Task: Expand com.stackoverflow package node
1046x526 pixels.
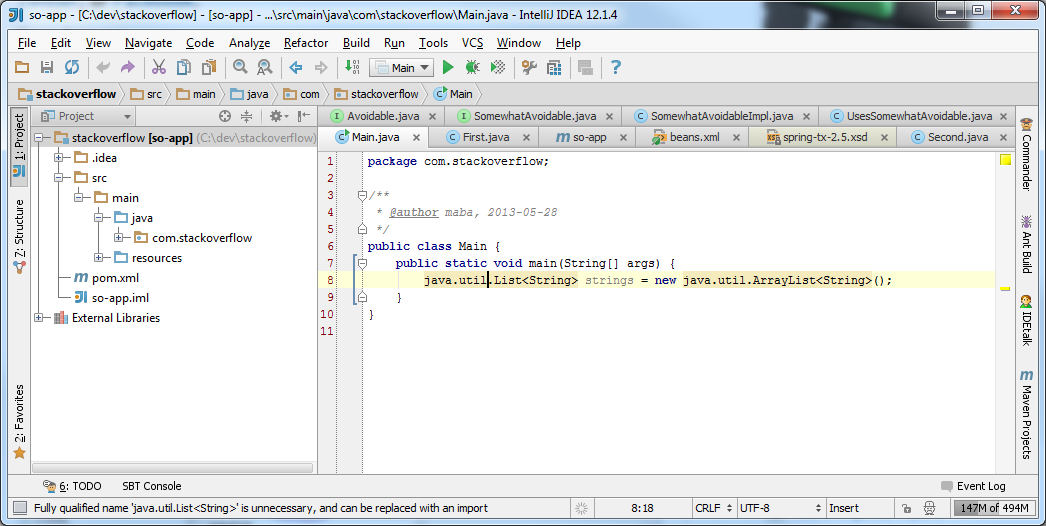Action: pyautogui.click(x=119, y=238)
